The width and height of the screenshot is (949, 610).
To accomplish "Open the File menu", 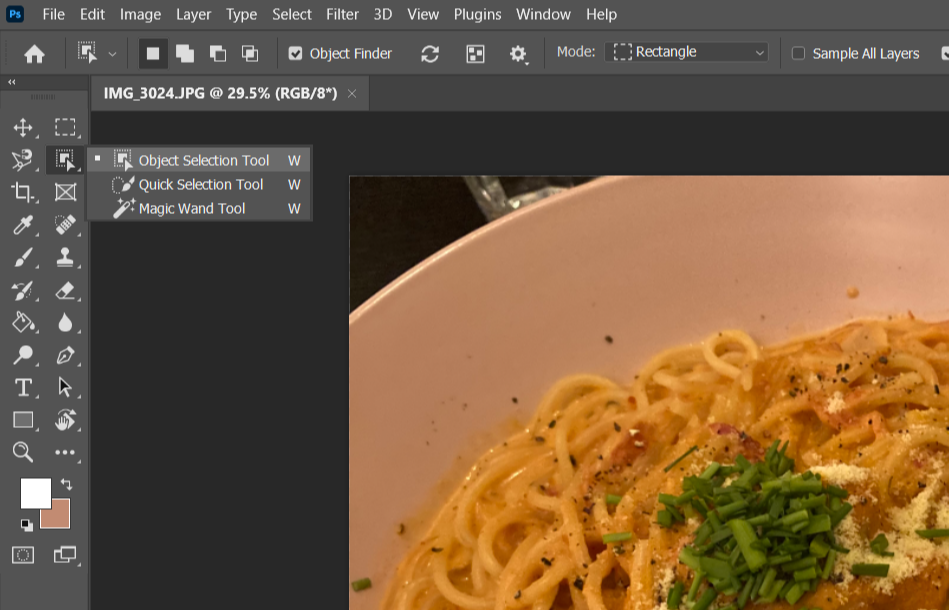I will (x=53, y=15).
